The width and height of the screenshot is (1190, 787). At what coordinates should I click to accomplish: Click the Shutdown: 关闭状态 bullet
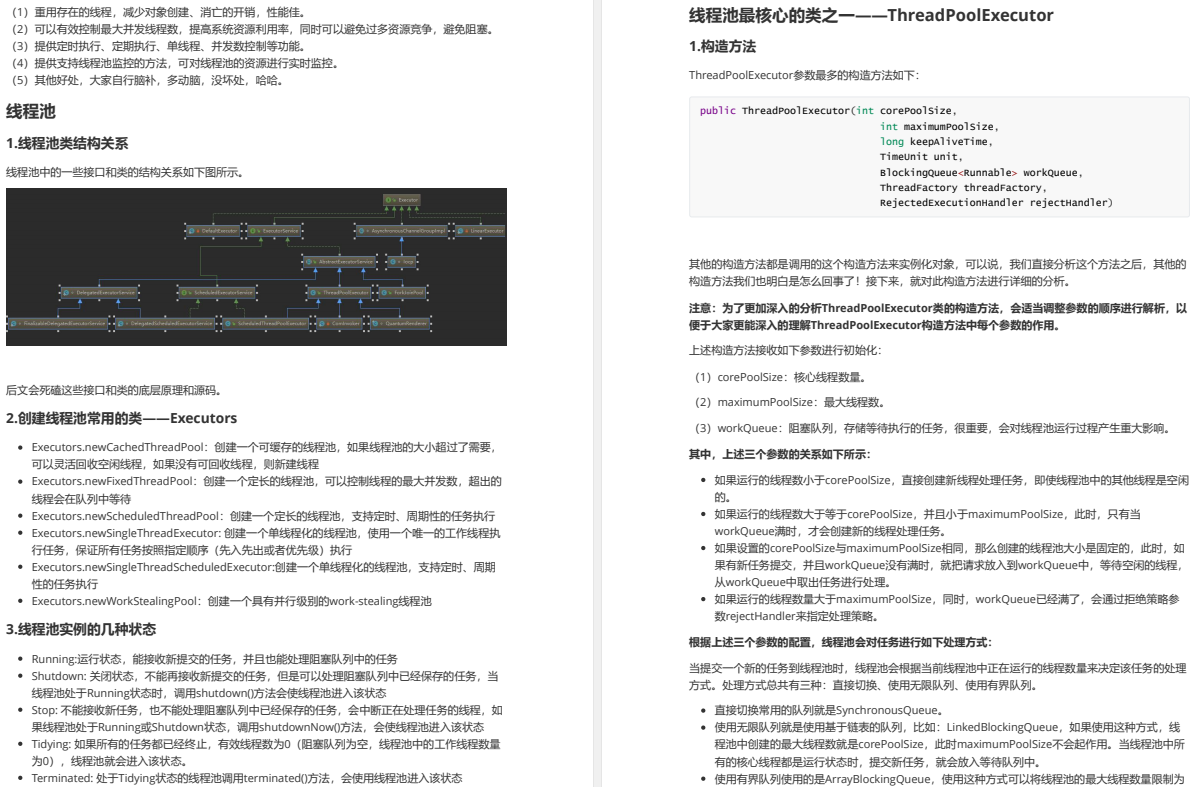coord(265,685)
